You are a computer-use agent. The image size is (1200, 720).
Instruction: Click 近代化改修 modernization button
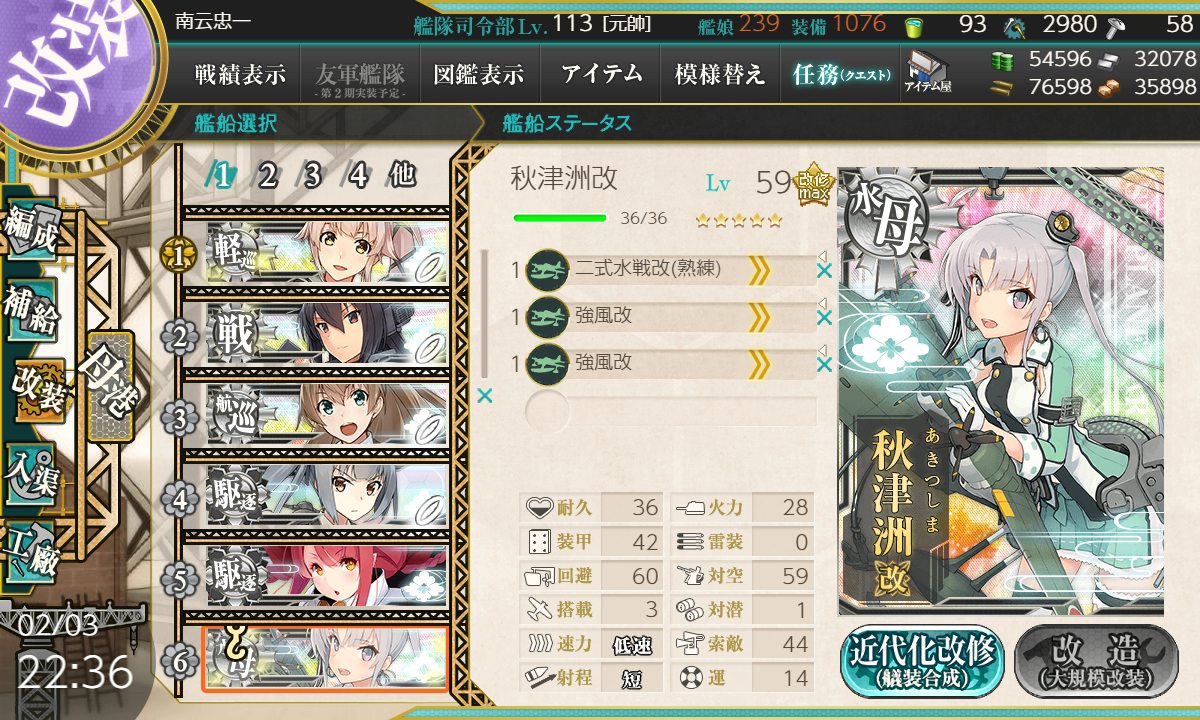point(922,661)
